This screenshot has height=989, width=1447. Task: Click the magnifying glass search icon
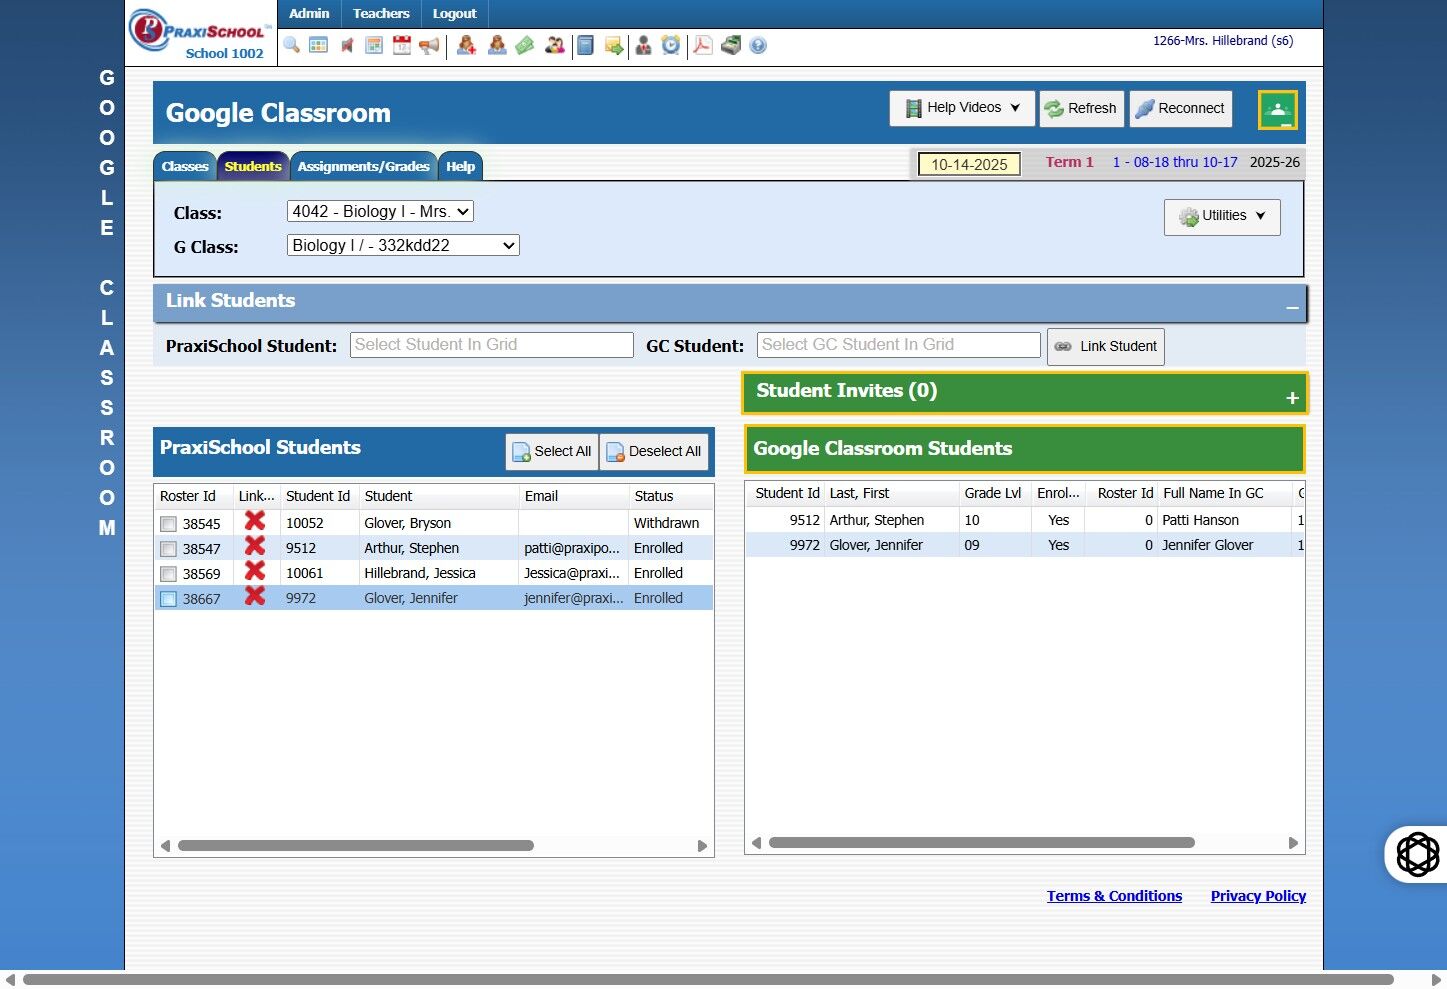(291, 45)
